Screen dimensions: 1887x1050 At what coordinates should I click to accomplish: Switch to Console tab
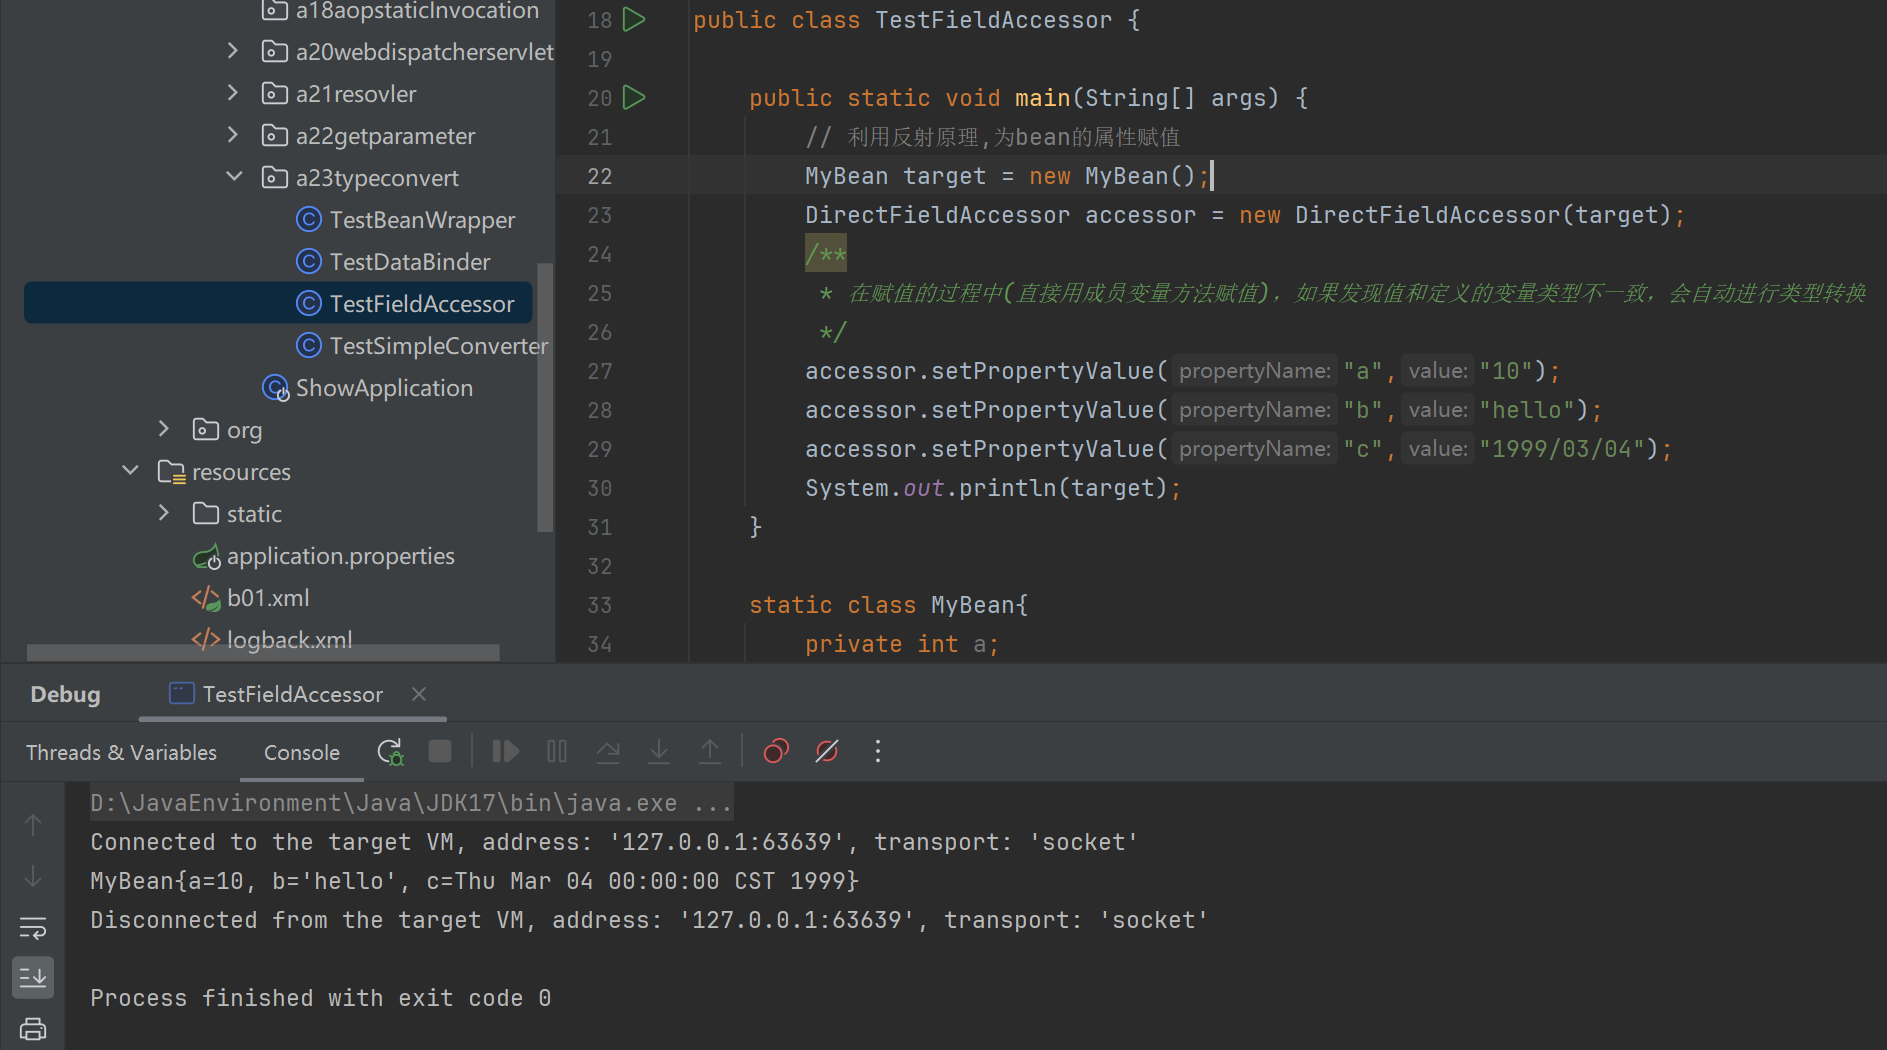(x=302, y=753)
